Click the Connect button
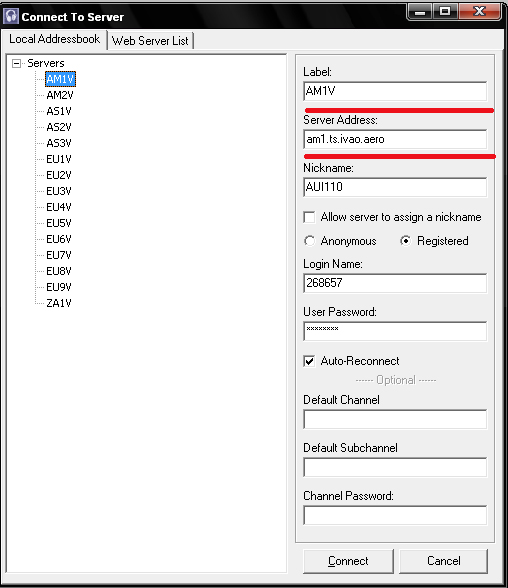The image size is (508, 588). (x=348, y=561)
